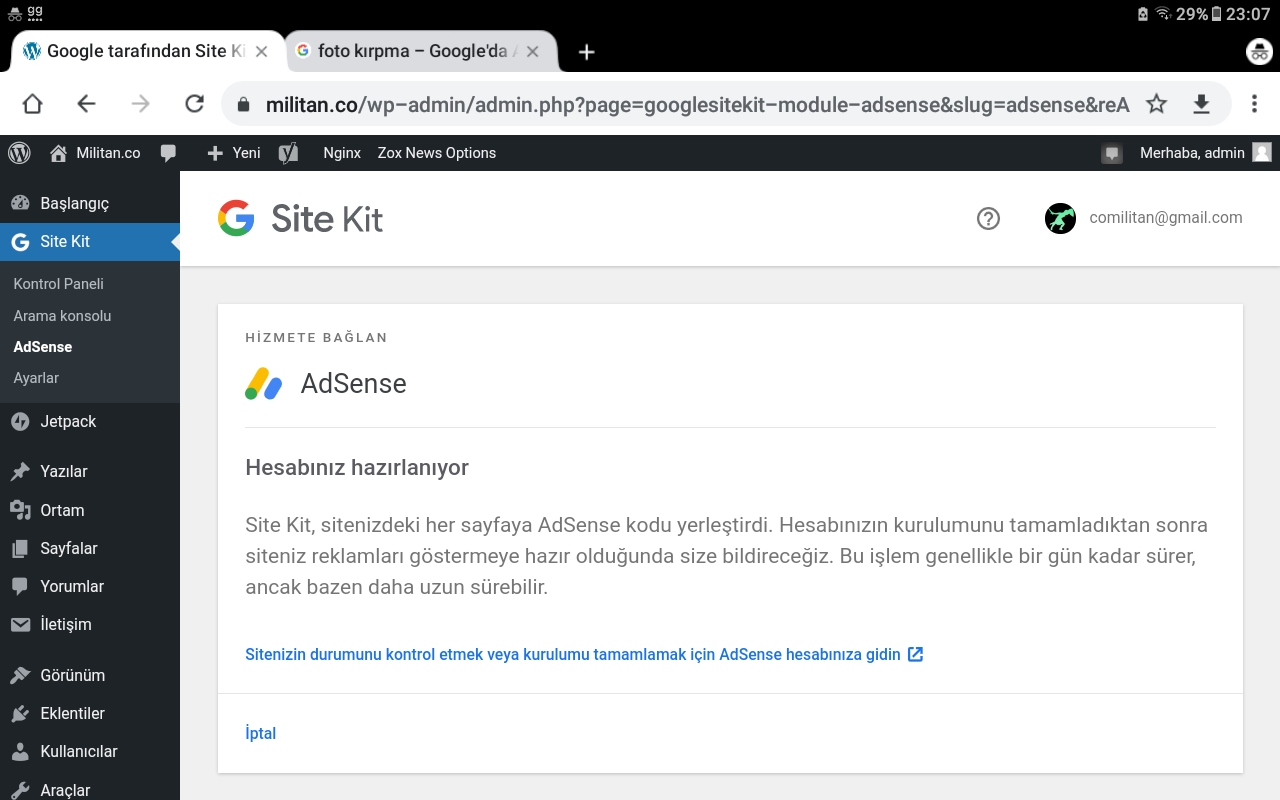Follow the AdSense hesabınıza gidin link
This screenshot has width=1280, height=800.
click(x=584, y=655)
